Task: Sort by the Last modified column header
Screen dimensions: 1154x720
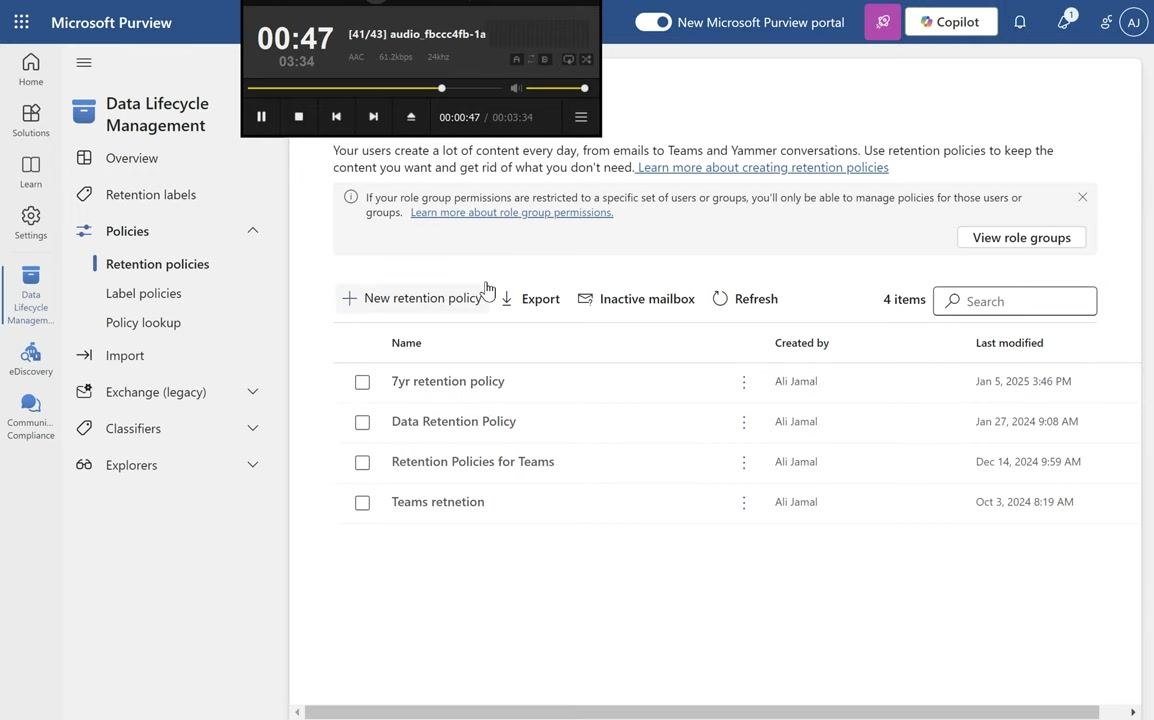Action: coord(1010,343)
